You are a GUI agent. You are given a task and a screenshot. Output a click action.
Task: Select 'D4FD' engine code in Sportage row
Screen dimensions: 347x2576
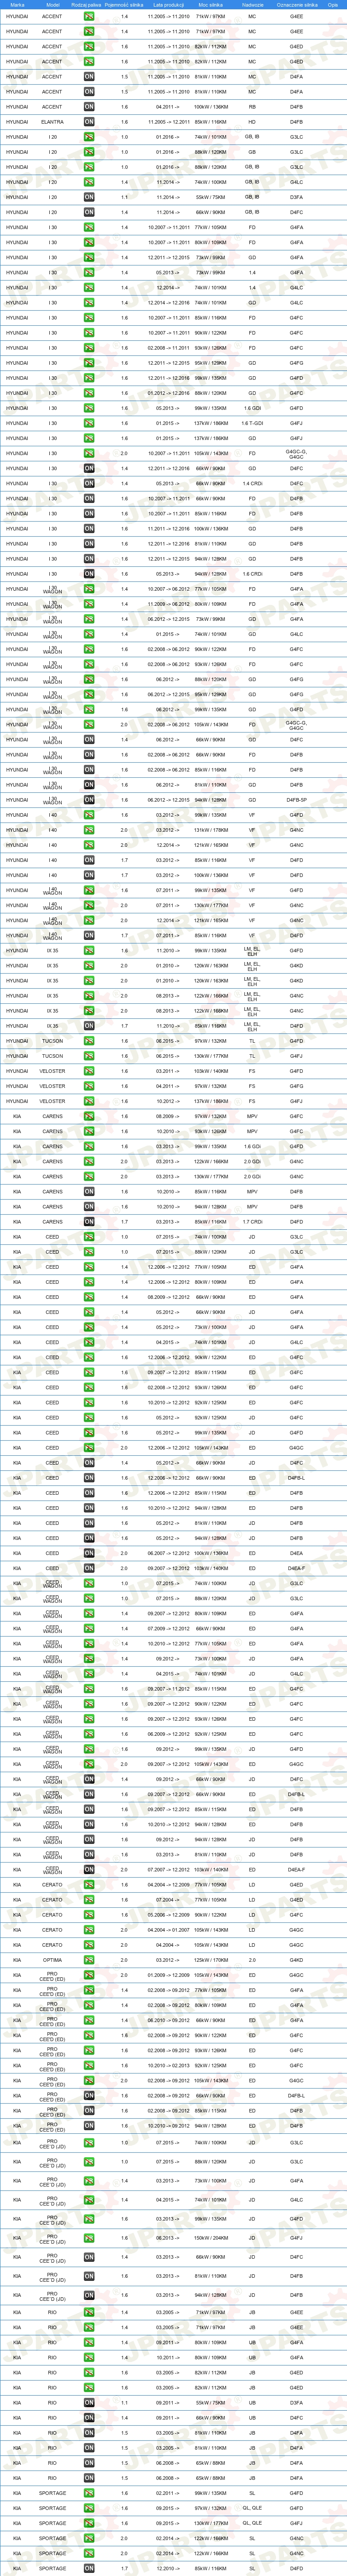pyautogui.click(x=296, y=2568)
